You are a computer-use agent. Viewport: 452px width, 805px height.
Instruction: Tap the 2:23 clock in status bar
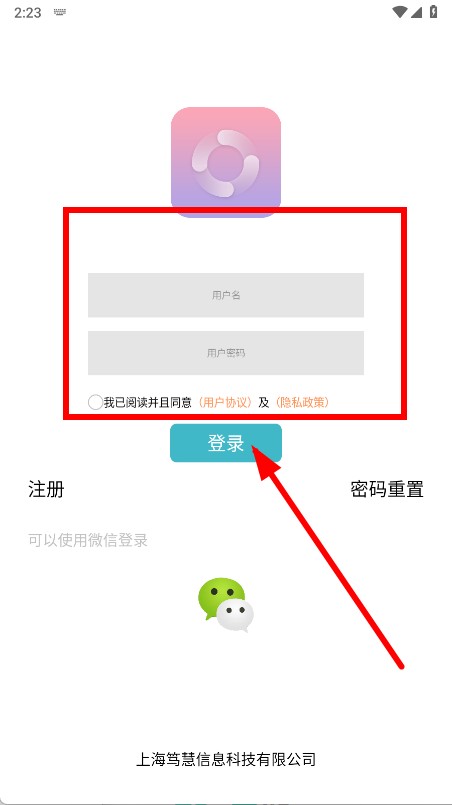click(x=28, y=12)
